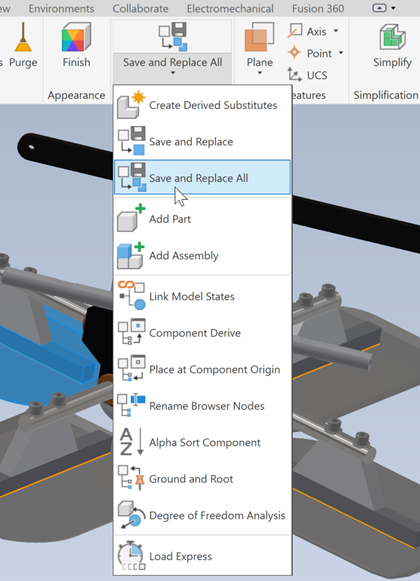420x581 pixels.
Task: Click the UCS tool
Action: (x=307, y=75)
